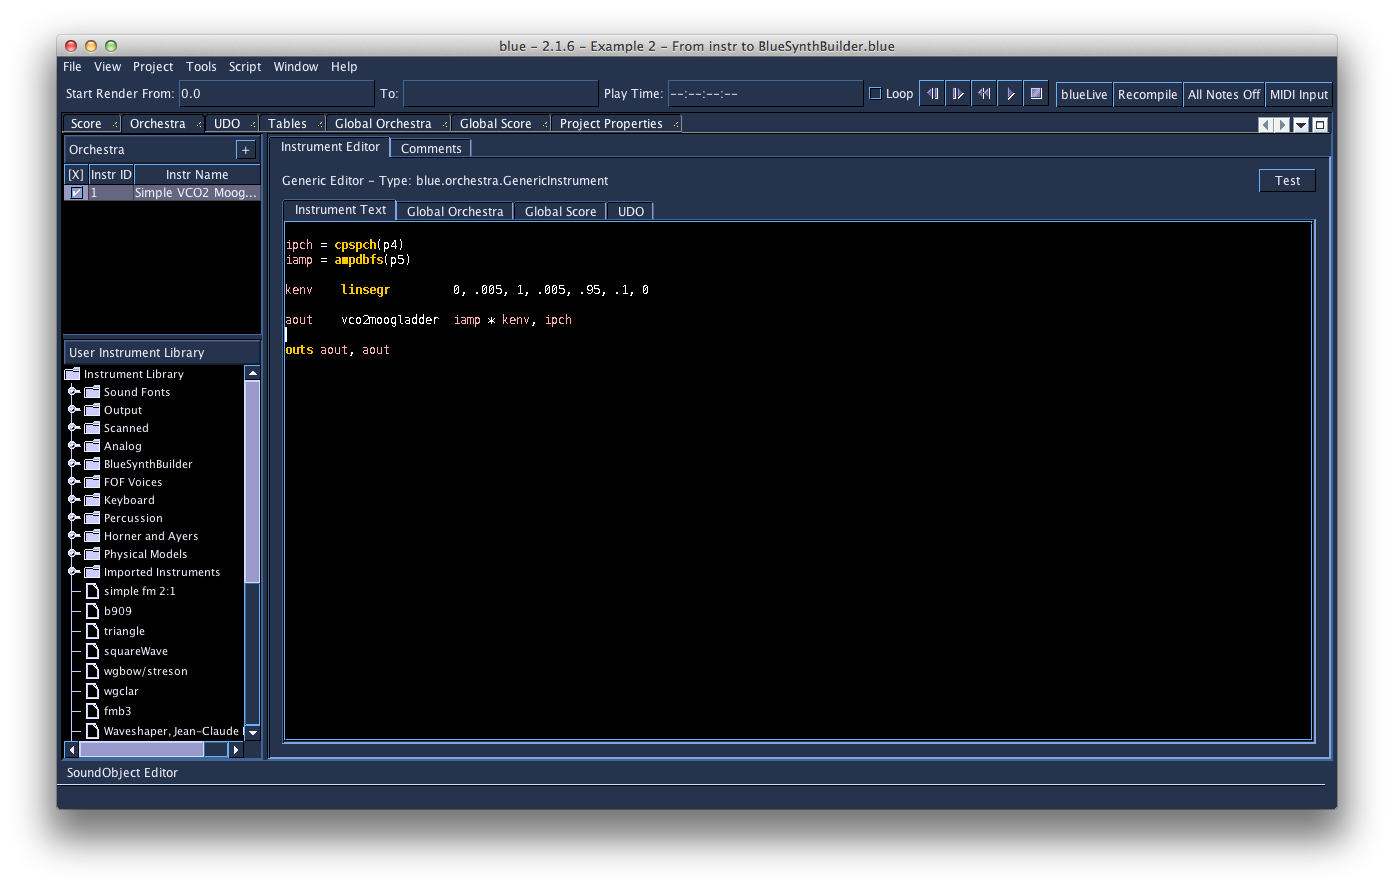Switch to the Comments tab

[431, 148]
